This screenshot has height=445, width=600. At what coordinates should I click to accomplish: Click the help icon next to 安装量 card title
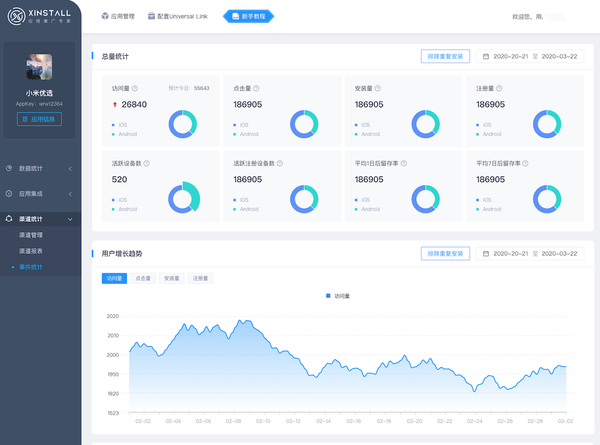378,88
